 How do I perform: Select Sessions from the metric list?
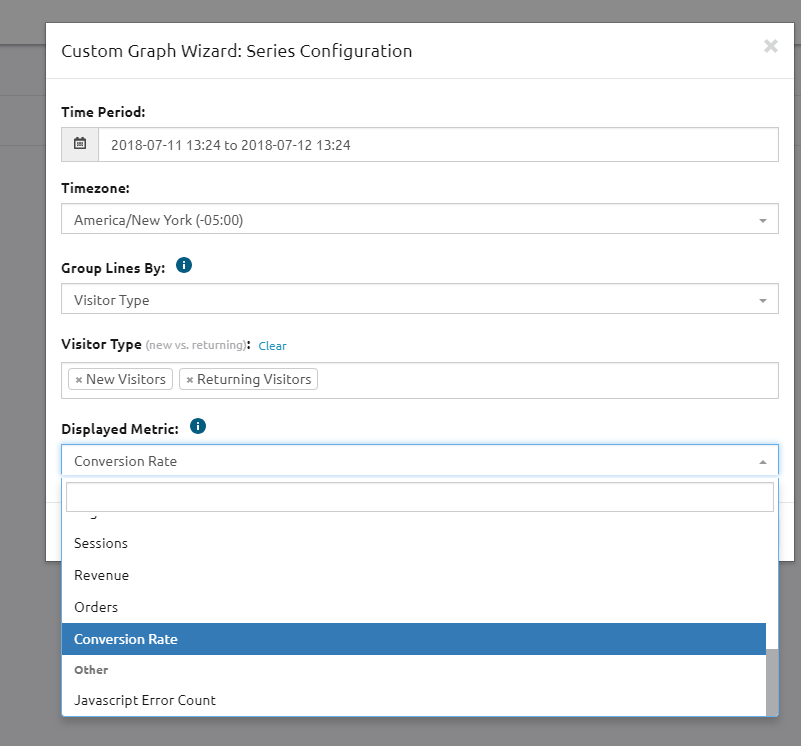(x=414, y=543)
